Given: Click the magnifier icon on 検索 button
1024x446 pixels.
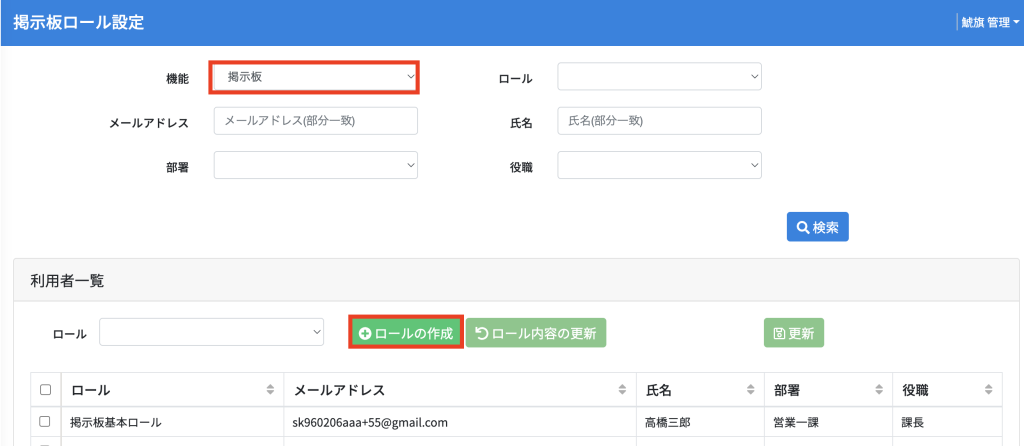Looking at the screenshot, I should (x=803, y=227).
